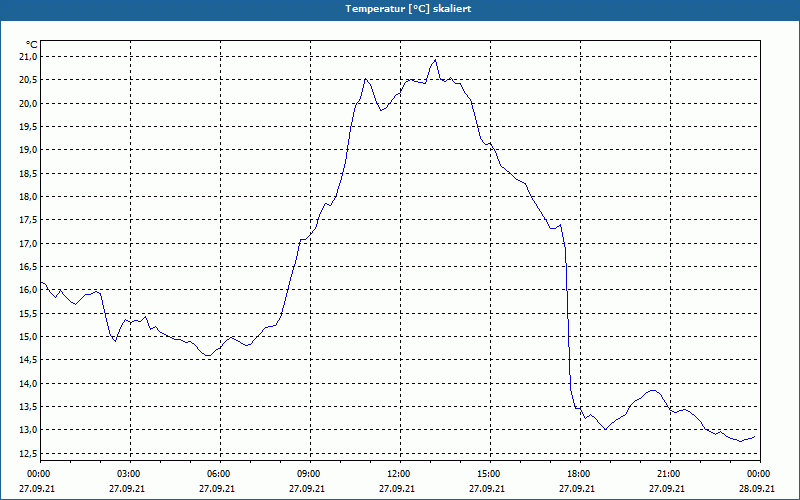Image resolution: width=800 pixels, height=500 pixels.
Task: Click the "18:00" time label
Action: [580, 474]
